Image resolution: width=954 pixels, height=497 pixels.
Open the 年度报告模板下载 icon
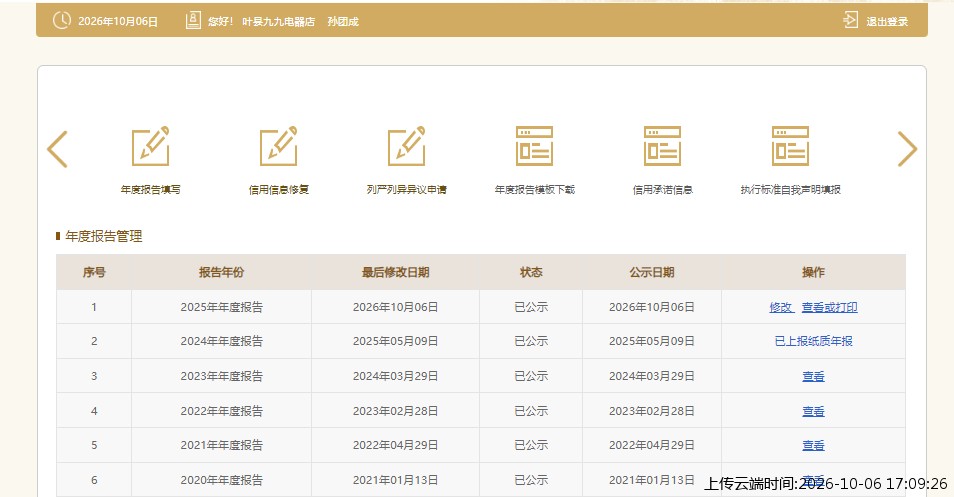coord(534,146)
